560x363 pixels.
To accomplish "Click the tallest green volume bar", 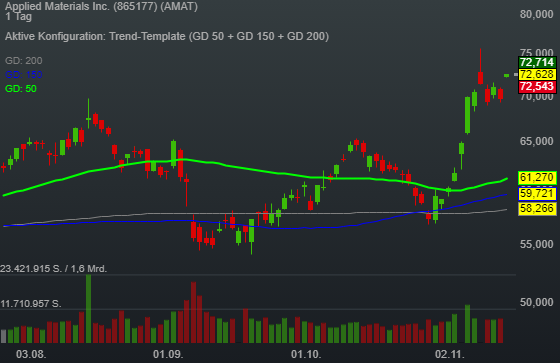I will [89, 309].
